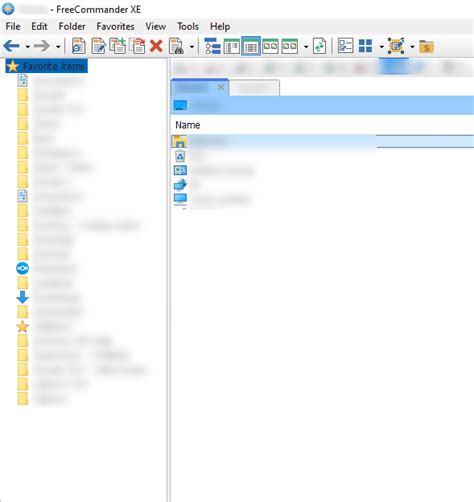The height and width of the screenshot is (502, 474).
Task: Open the Forward history dropdown arrow
Action: pos(58,47)
